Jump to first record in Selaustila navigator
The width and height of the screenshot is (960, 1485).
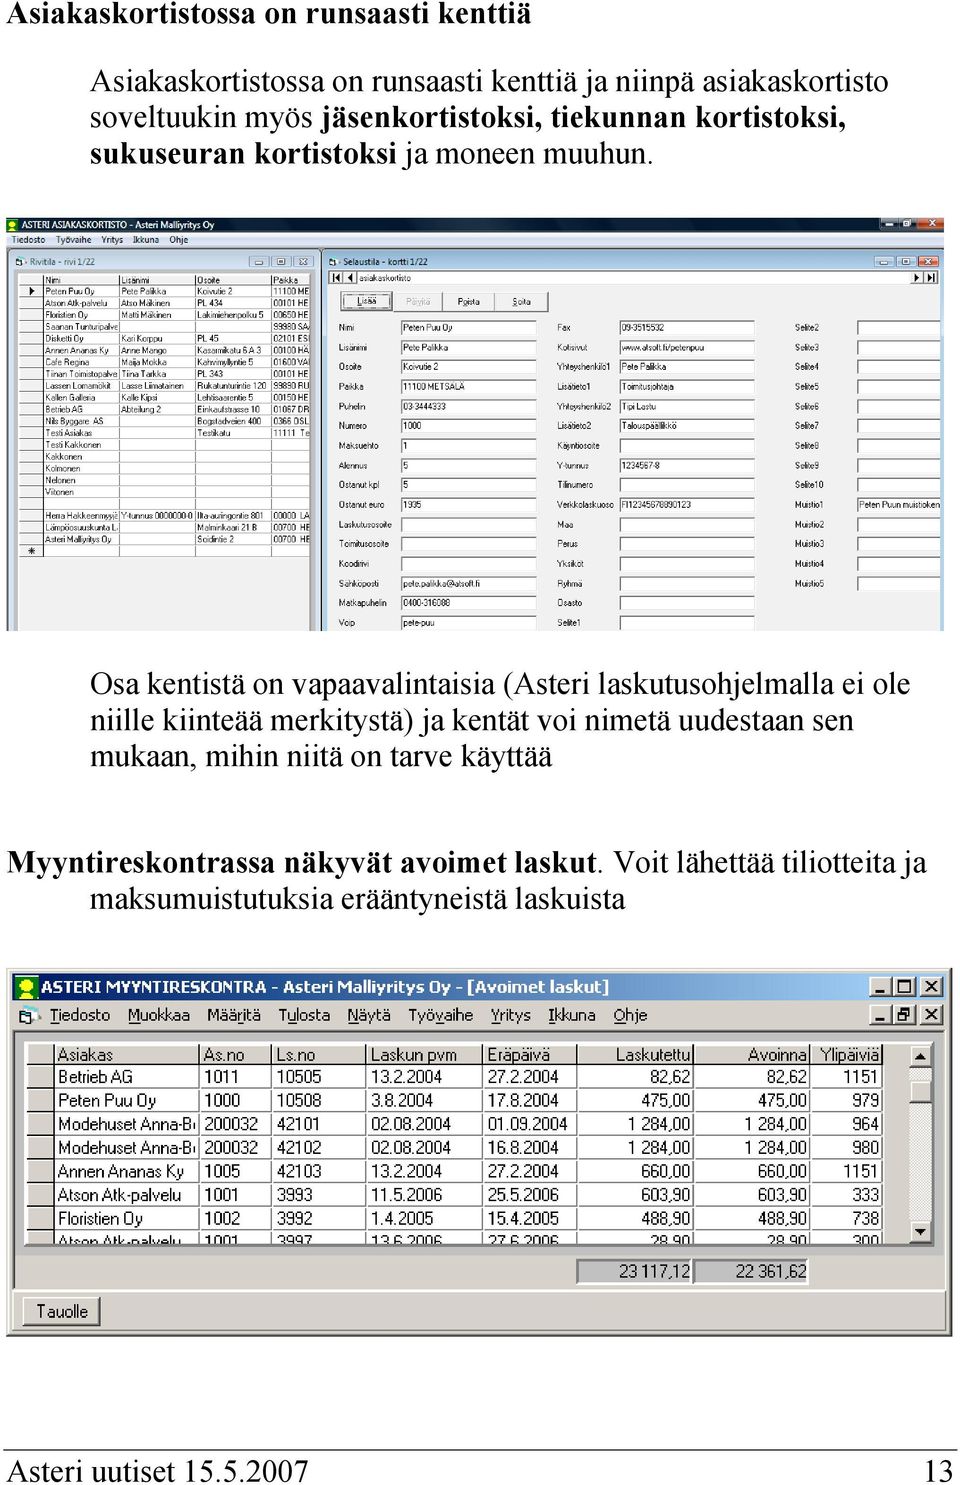[336, 278]
